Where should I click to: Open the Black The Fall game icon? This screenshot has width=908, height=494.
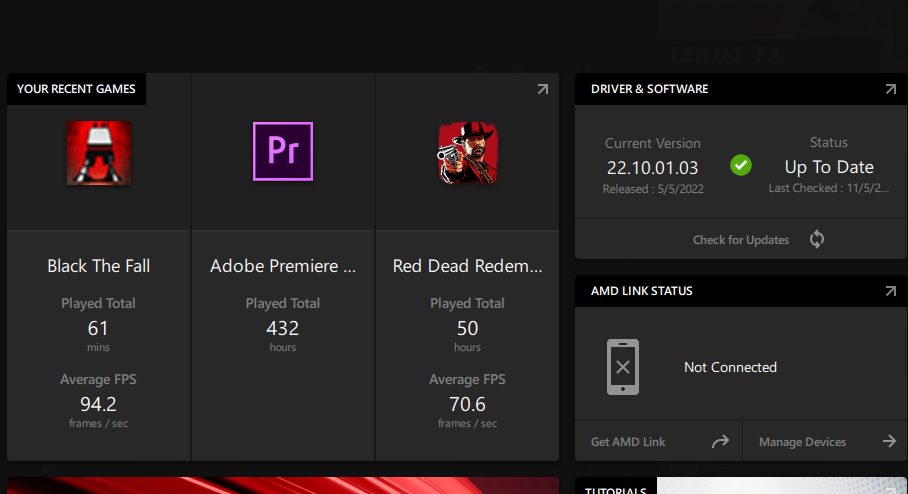[x=98, y=153]
